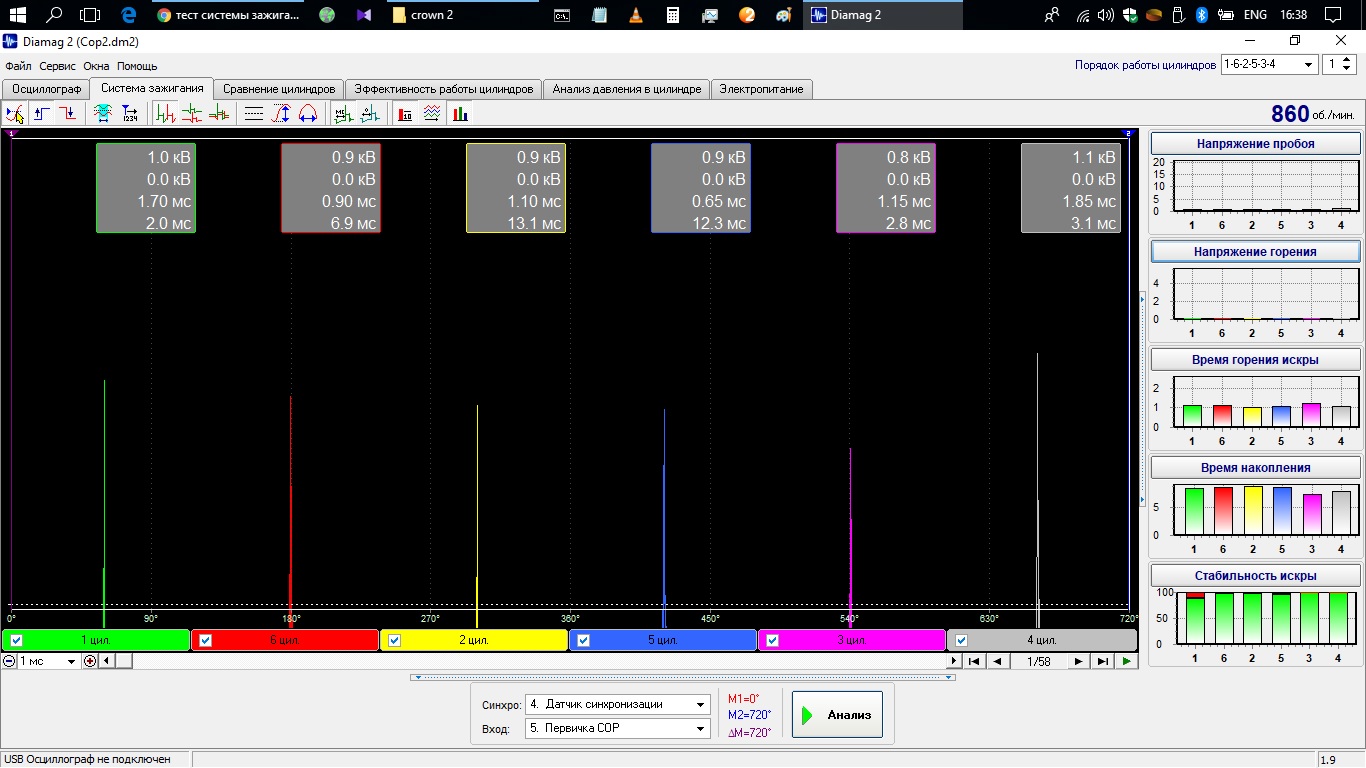The height and width of the screenshot is (768, 1366).
Task: Switch to Анализ давления в цилиндре tab
Action: pos(627,89)
